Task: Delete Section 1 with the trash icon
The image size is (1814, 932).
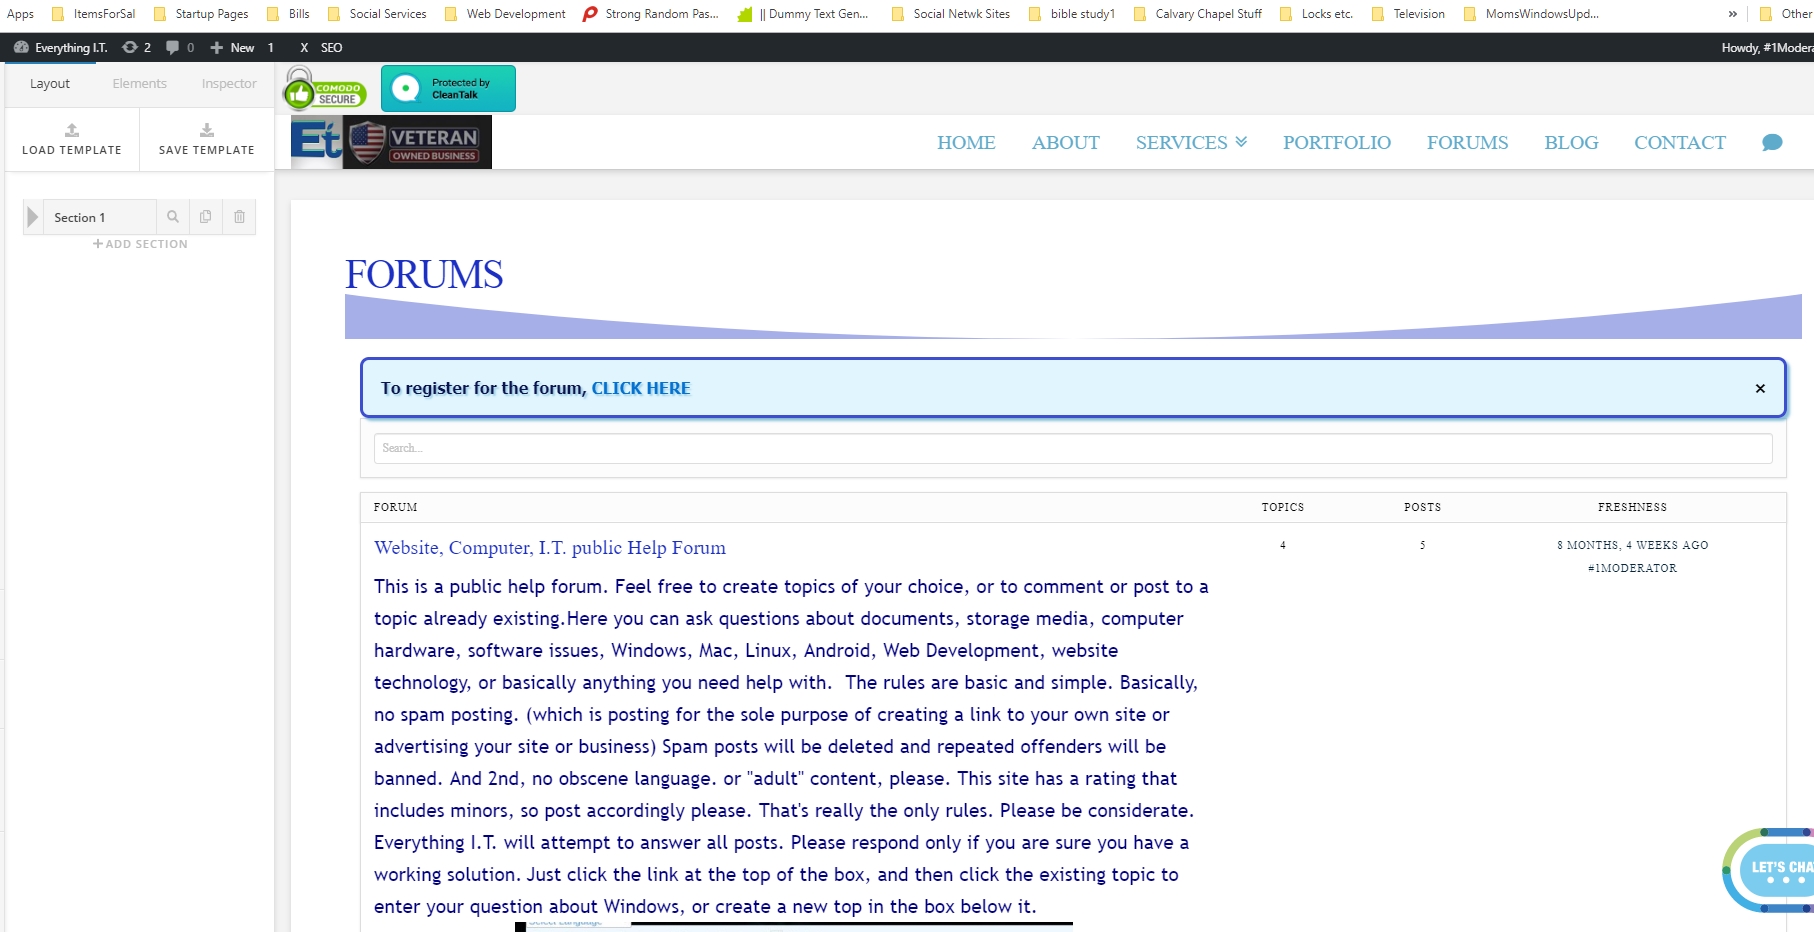Action: click(x=240, y=217)
